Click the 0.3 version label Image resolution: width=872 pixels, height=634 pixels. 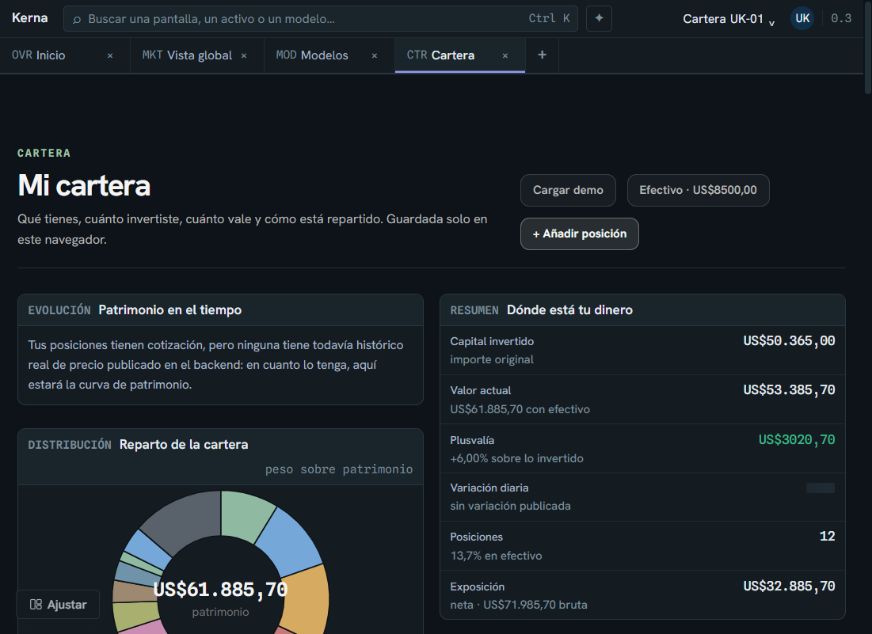coord(841,18)
